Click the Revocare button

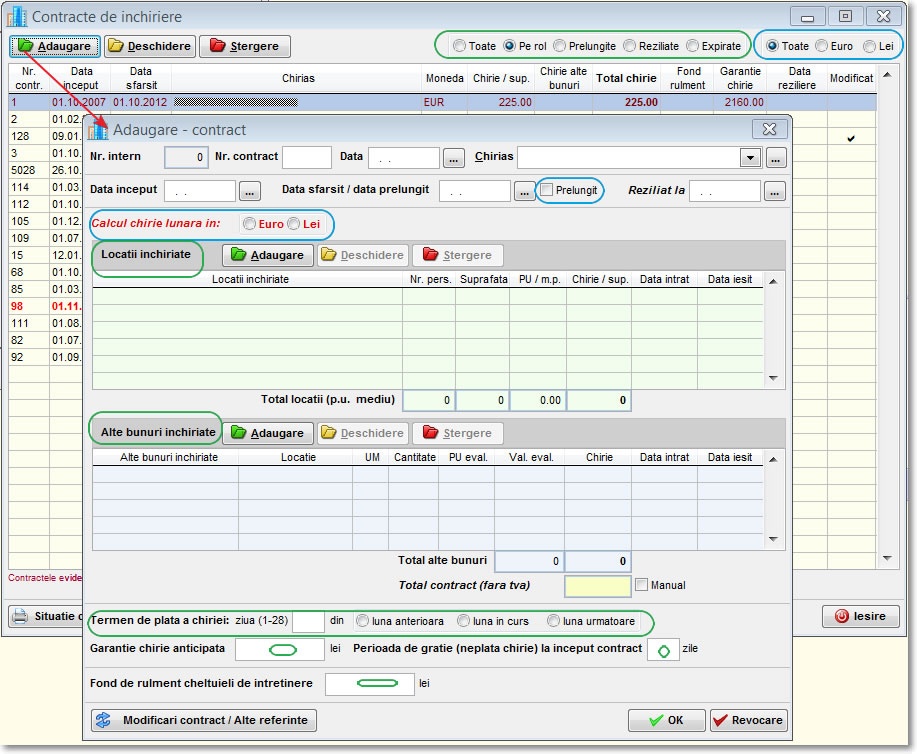click(749, 720)
